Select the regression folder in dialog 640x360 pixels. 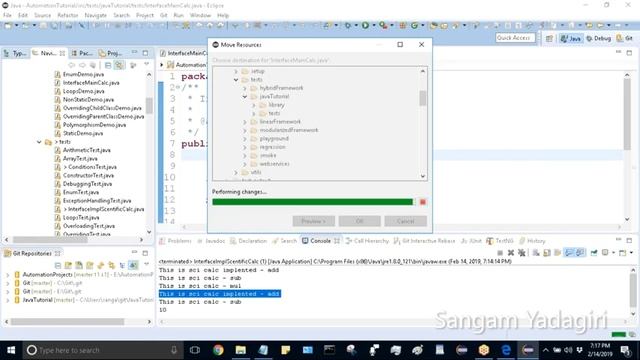click(x=272, y=147)
